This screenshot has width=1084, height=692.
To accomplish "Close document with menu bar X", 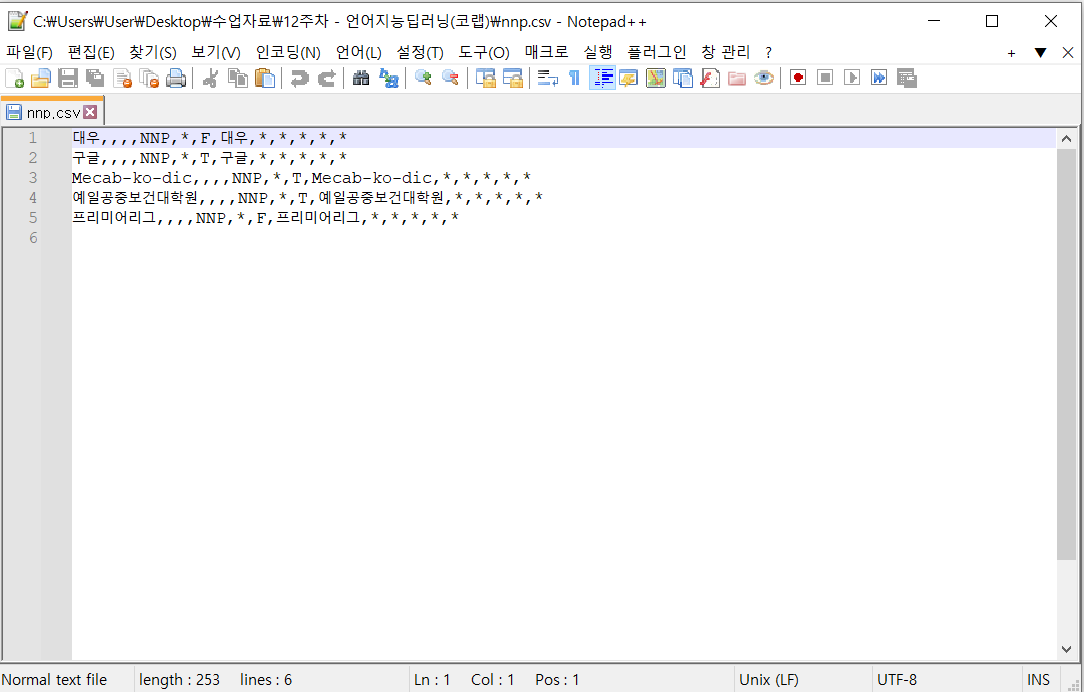I will 1068,53.
